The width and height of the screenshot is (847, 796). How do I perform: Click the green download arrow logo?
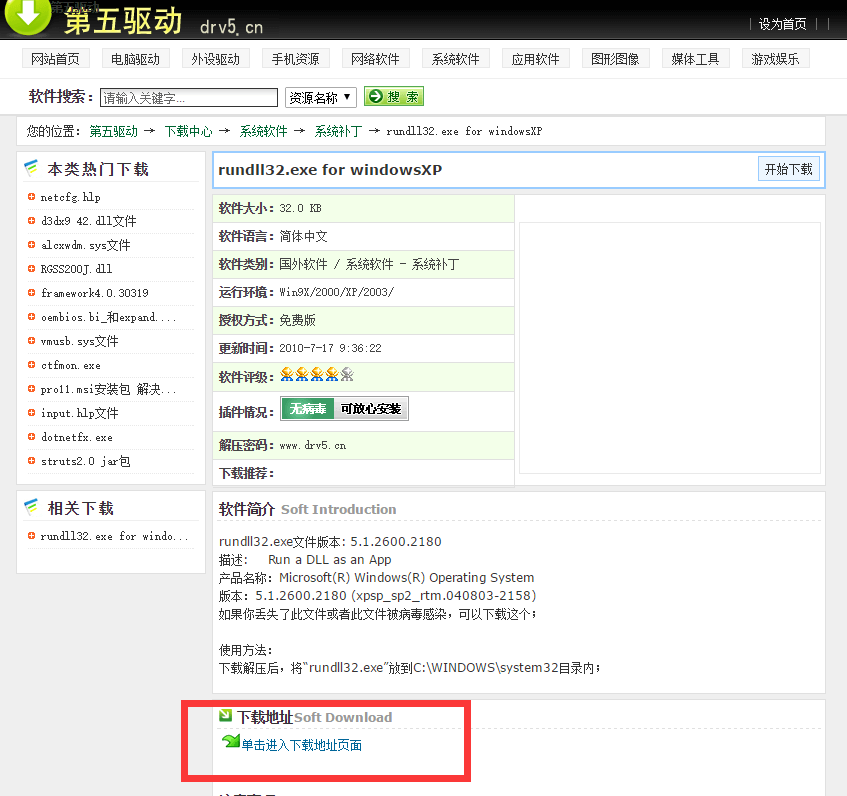click(x=28, y=16)
